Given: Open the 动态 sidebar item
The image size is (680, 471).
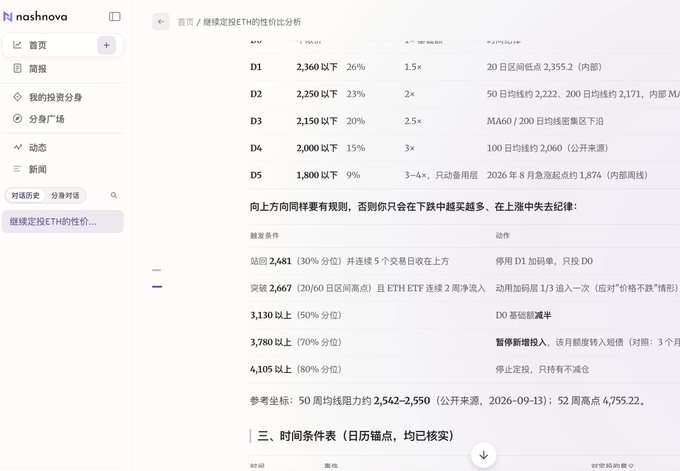Looking at the screenshot, I should (x=62, y=147).
